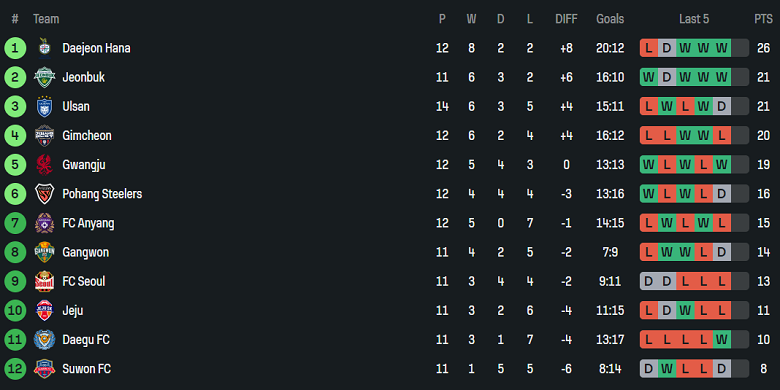Sort table by PTS column header
This screenshot has width=780, height=390.
[x=763, y=19]
